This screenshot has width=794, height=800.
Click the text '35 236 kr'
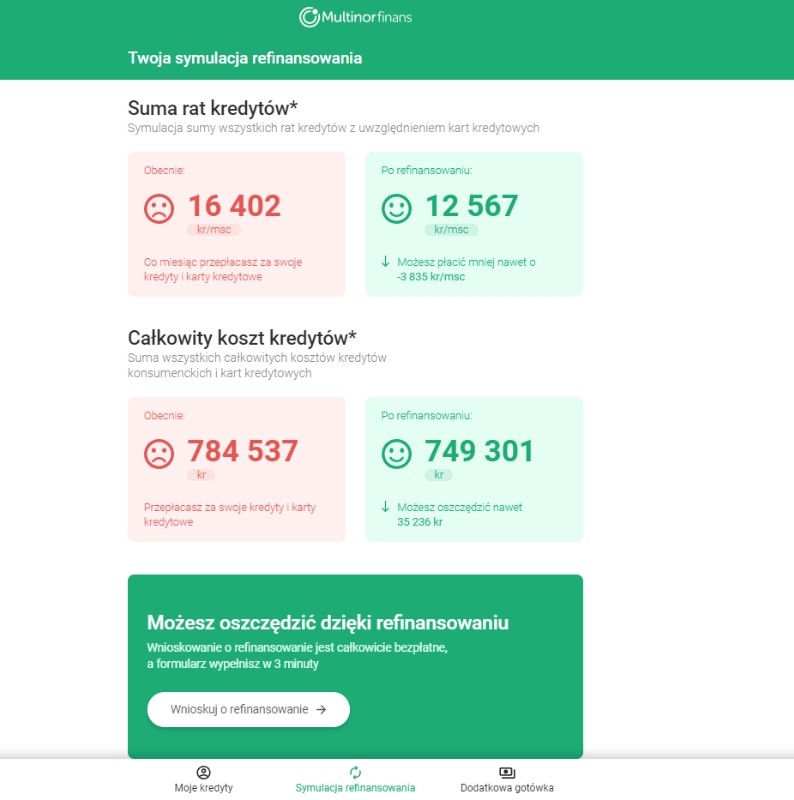pyautogui.click(x=420, y=522)
